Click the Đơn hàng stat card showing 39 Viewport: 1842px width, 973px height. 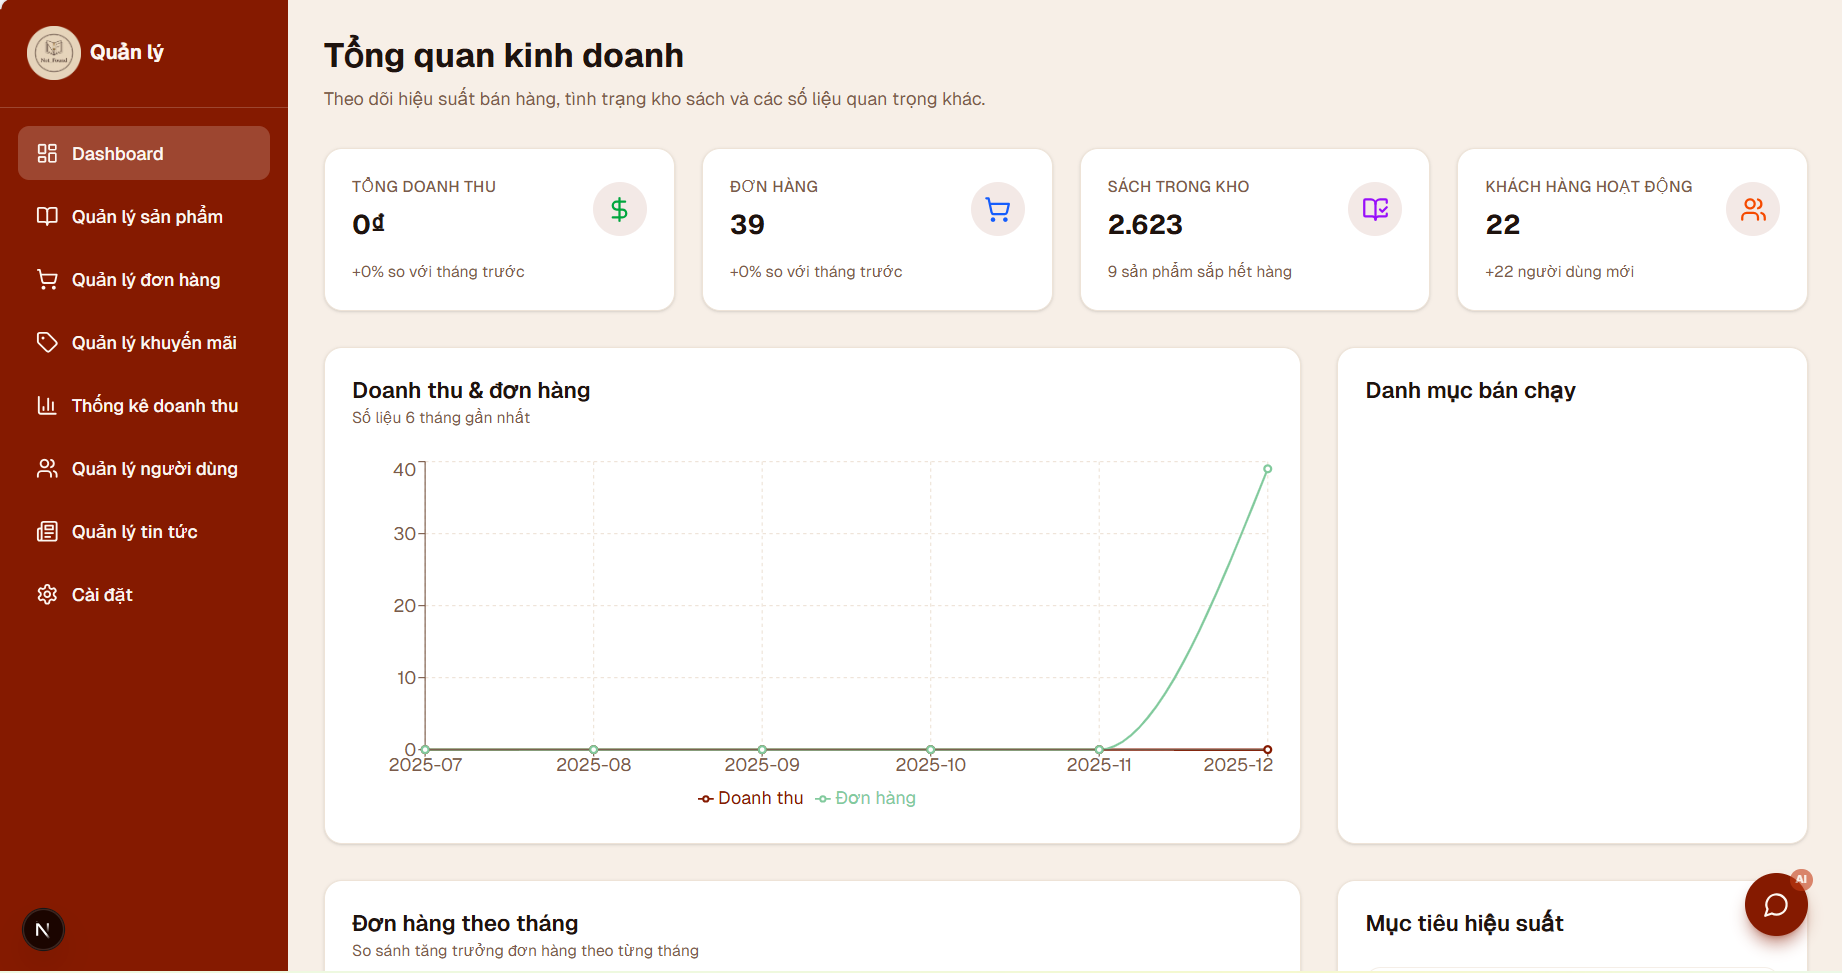point(877,229)
